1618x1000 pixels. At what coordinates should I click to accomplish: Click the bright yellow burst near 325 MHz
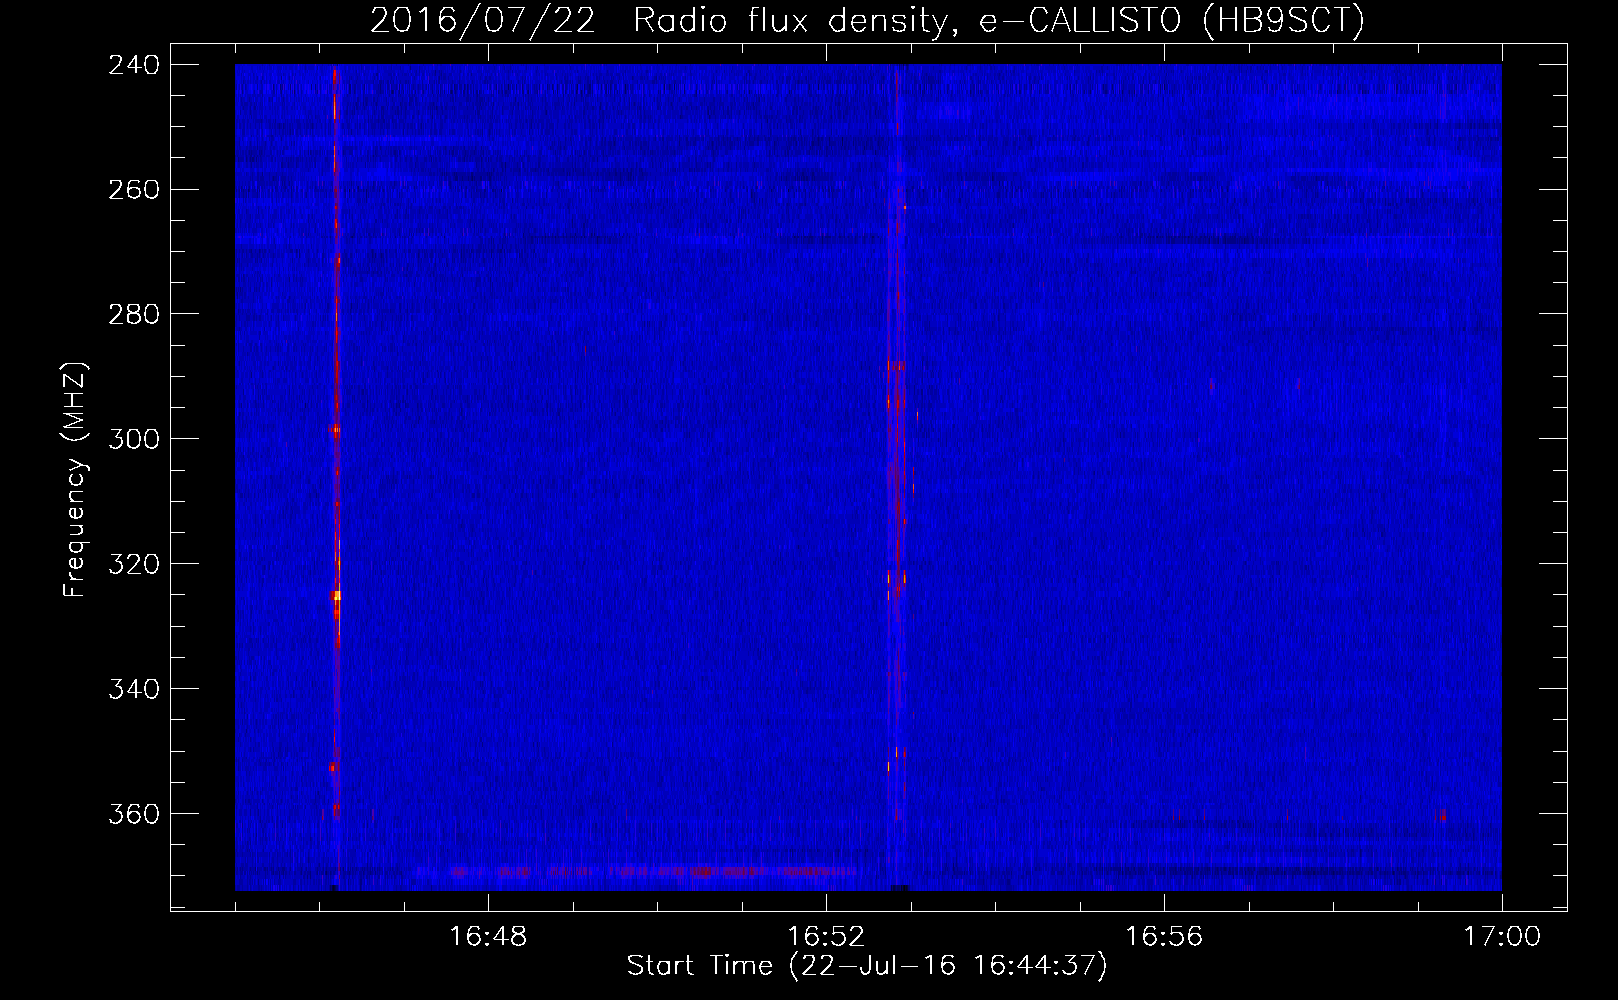336,595
